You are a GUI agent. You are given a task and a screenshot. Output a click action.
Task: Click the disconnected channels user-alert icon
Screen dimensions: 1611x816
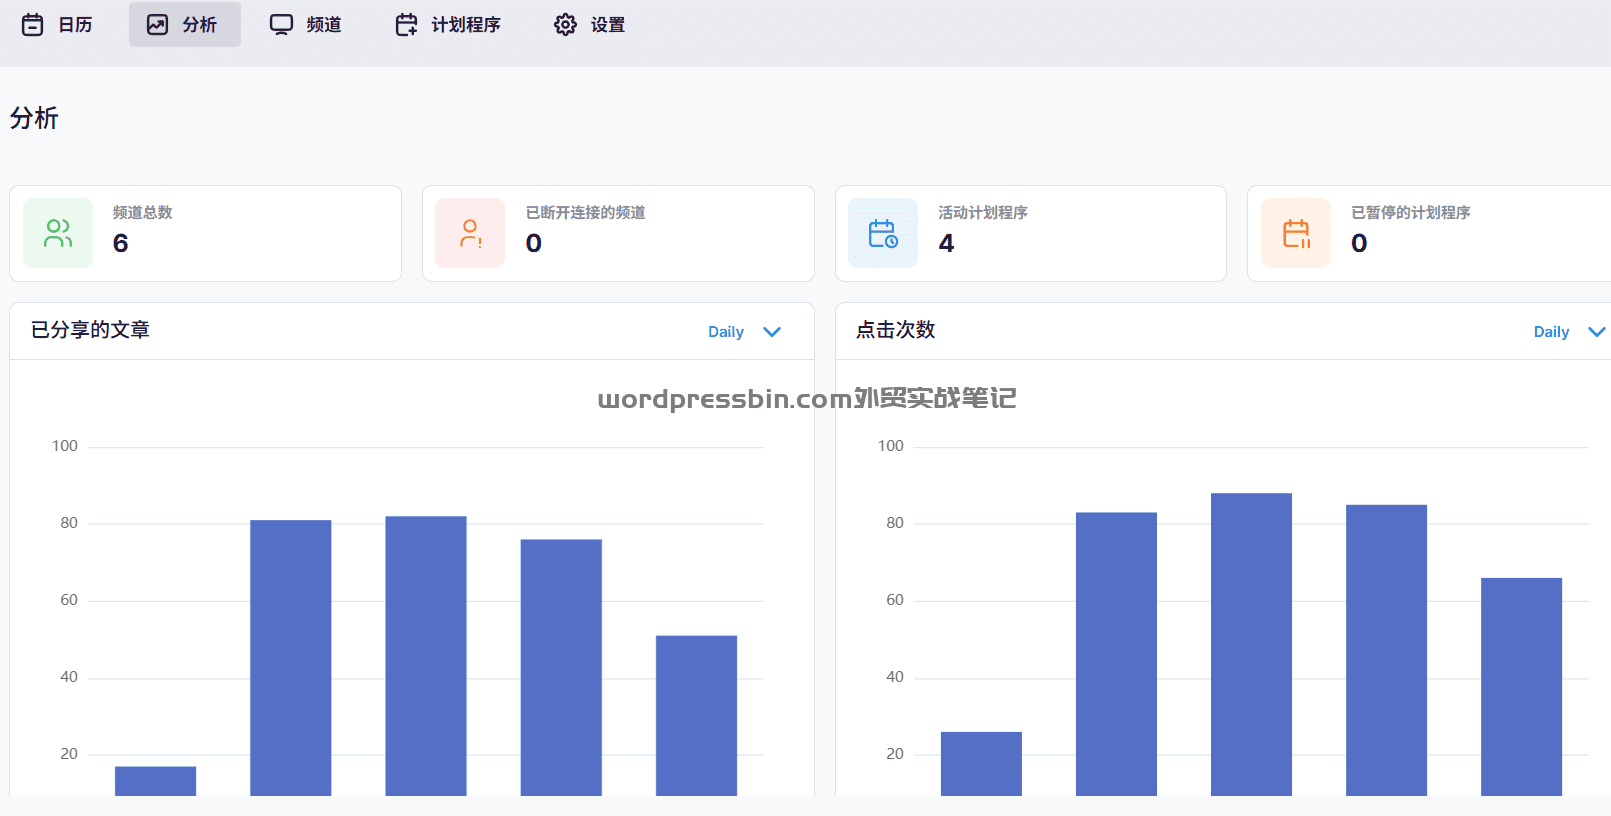click(x=470, y=233)
